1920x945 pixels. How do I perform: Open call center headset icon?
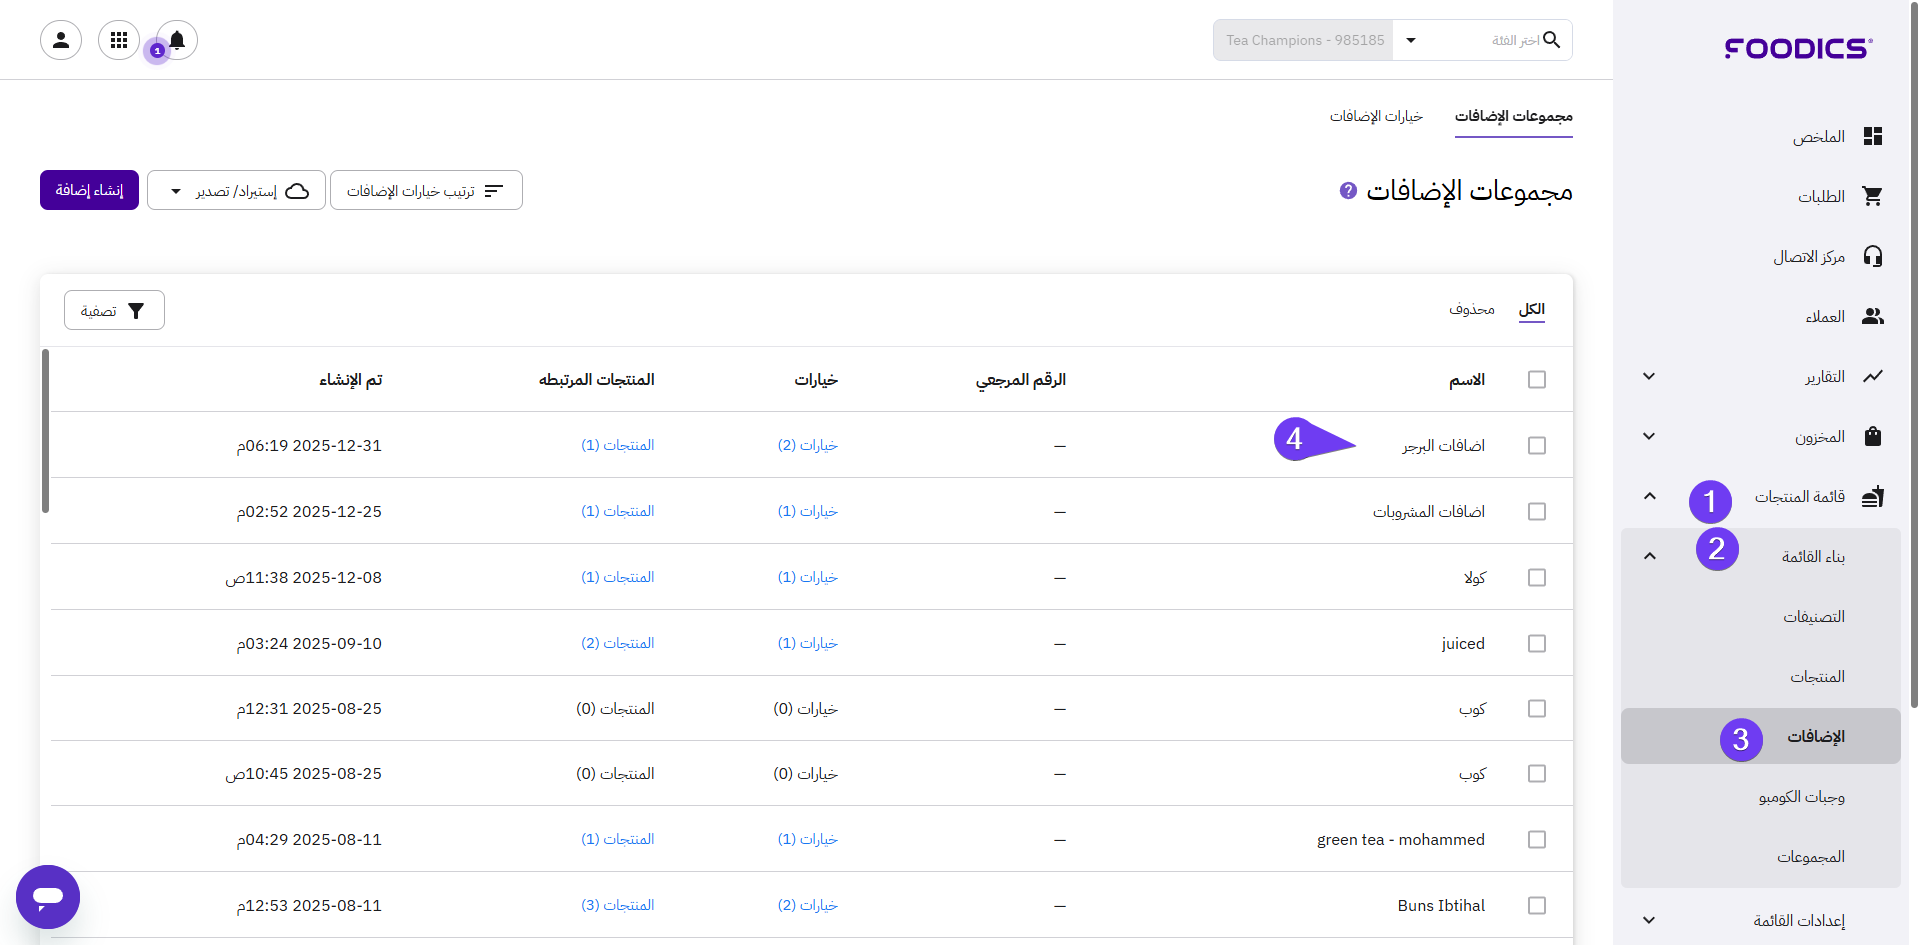pos(1872,257)
